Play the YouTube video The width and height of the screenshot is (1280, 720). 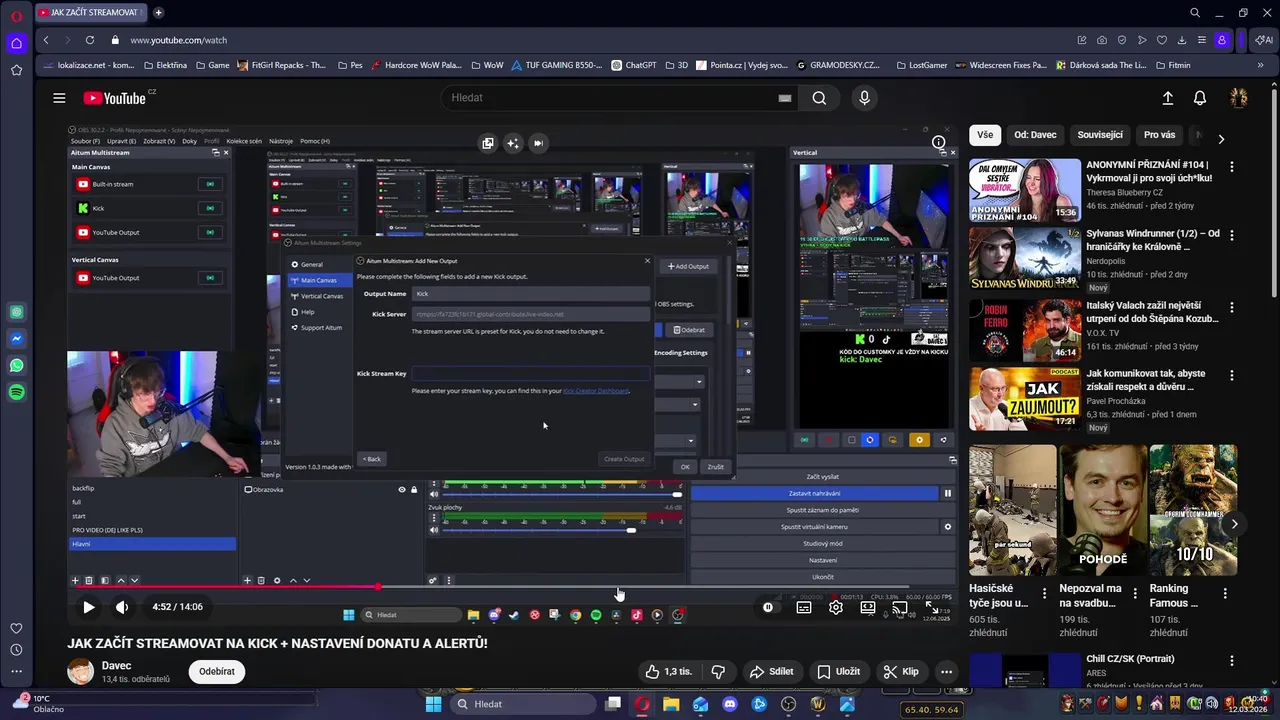pos(88,607)
